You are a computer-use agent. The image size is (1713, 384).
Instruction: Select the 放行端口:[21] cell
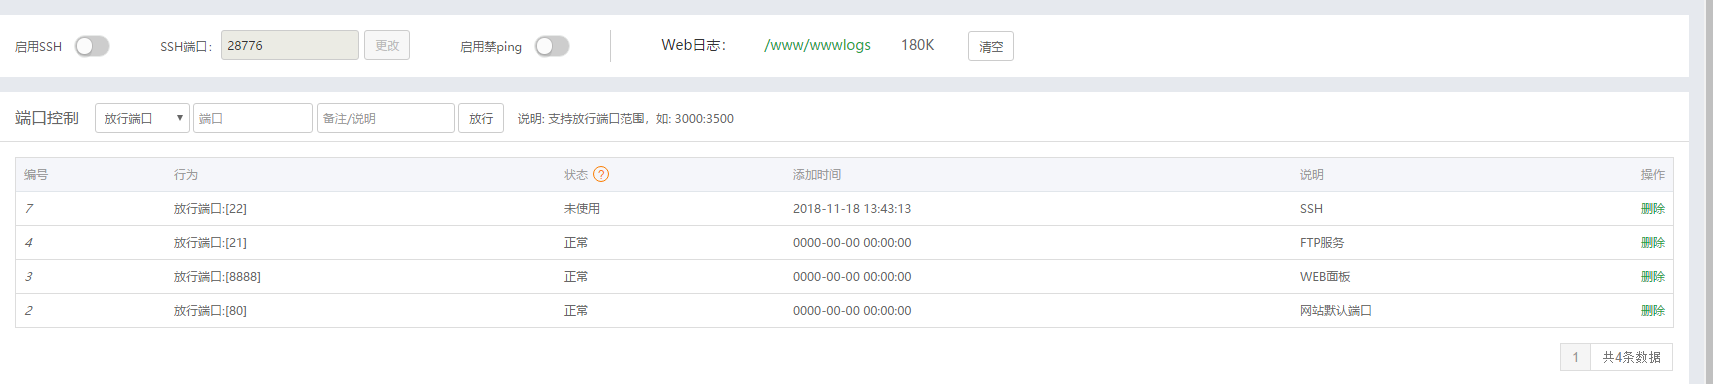[210, 243]
